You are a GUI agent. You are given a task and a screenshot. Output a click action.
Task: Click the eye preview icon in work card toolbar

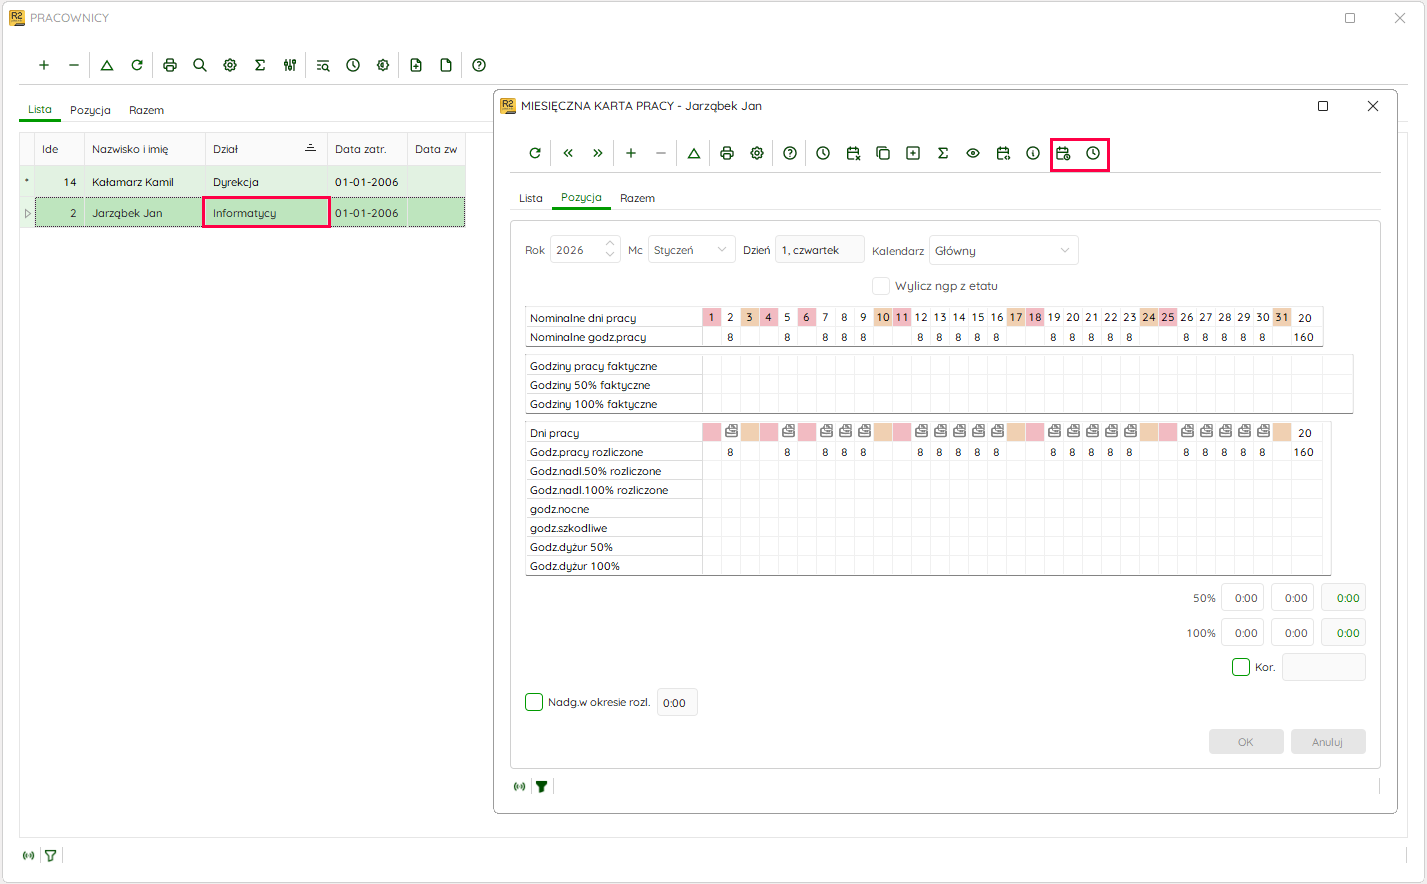pyautogui.click(x=973, y=153)
